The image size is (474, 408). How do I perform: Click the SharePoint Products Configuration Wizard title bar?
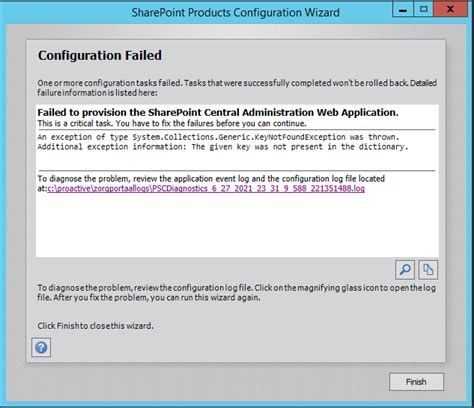236,13
